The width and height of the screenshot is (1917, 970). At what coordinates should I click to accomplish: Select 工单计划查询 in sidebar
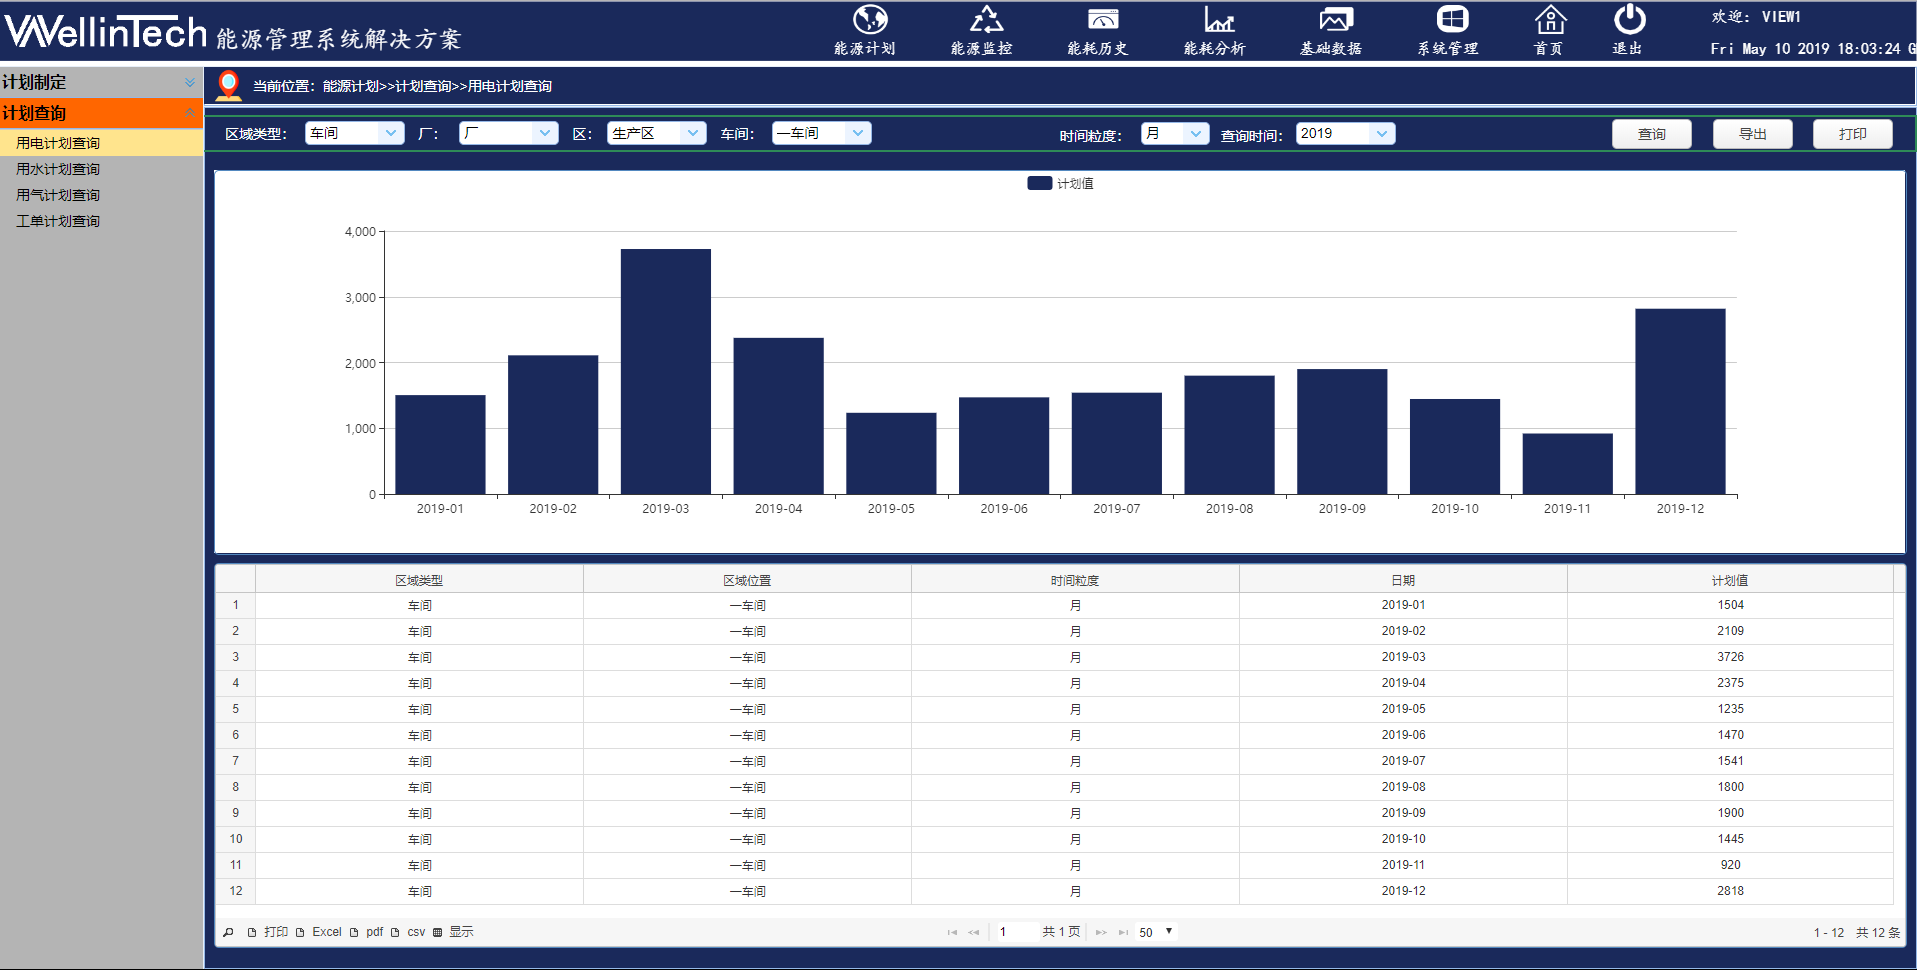(x=101, y=221)
